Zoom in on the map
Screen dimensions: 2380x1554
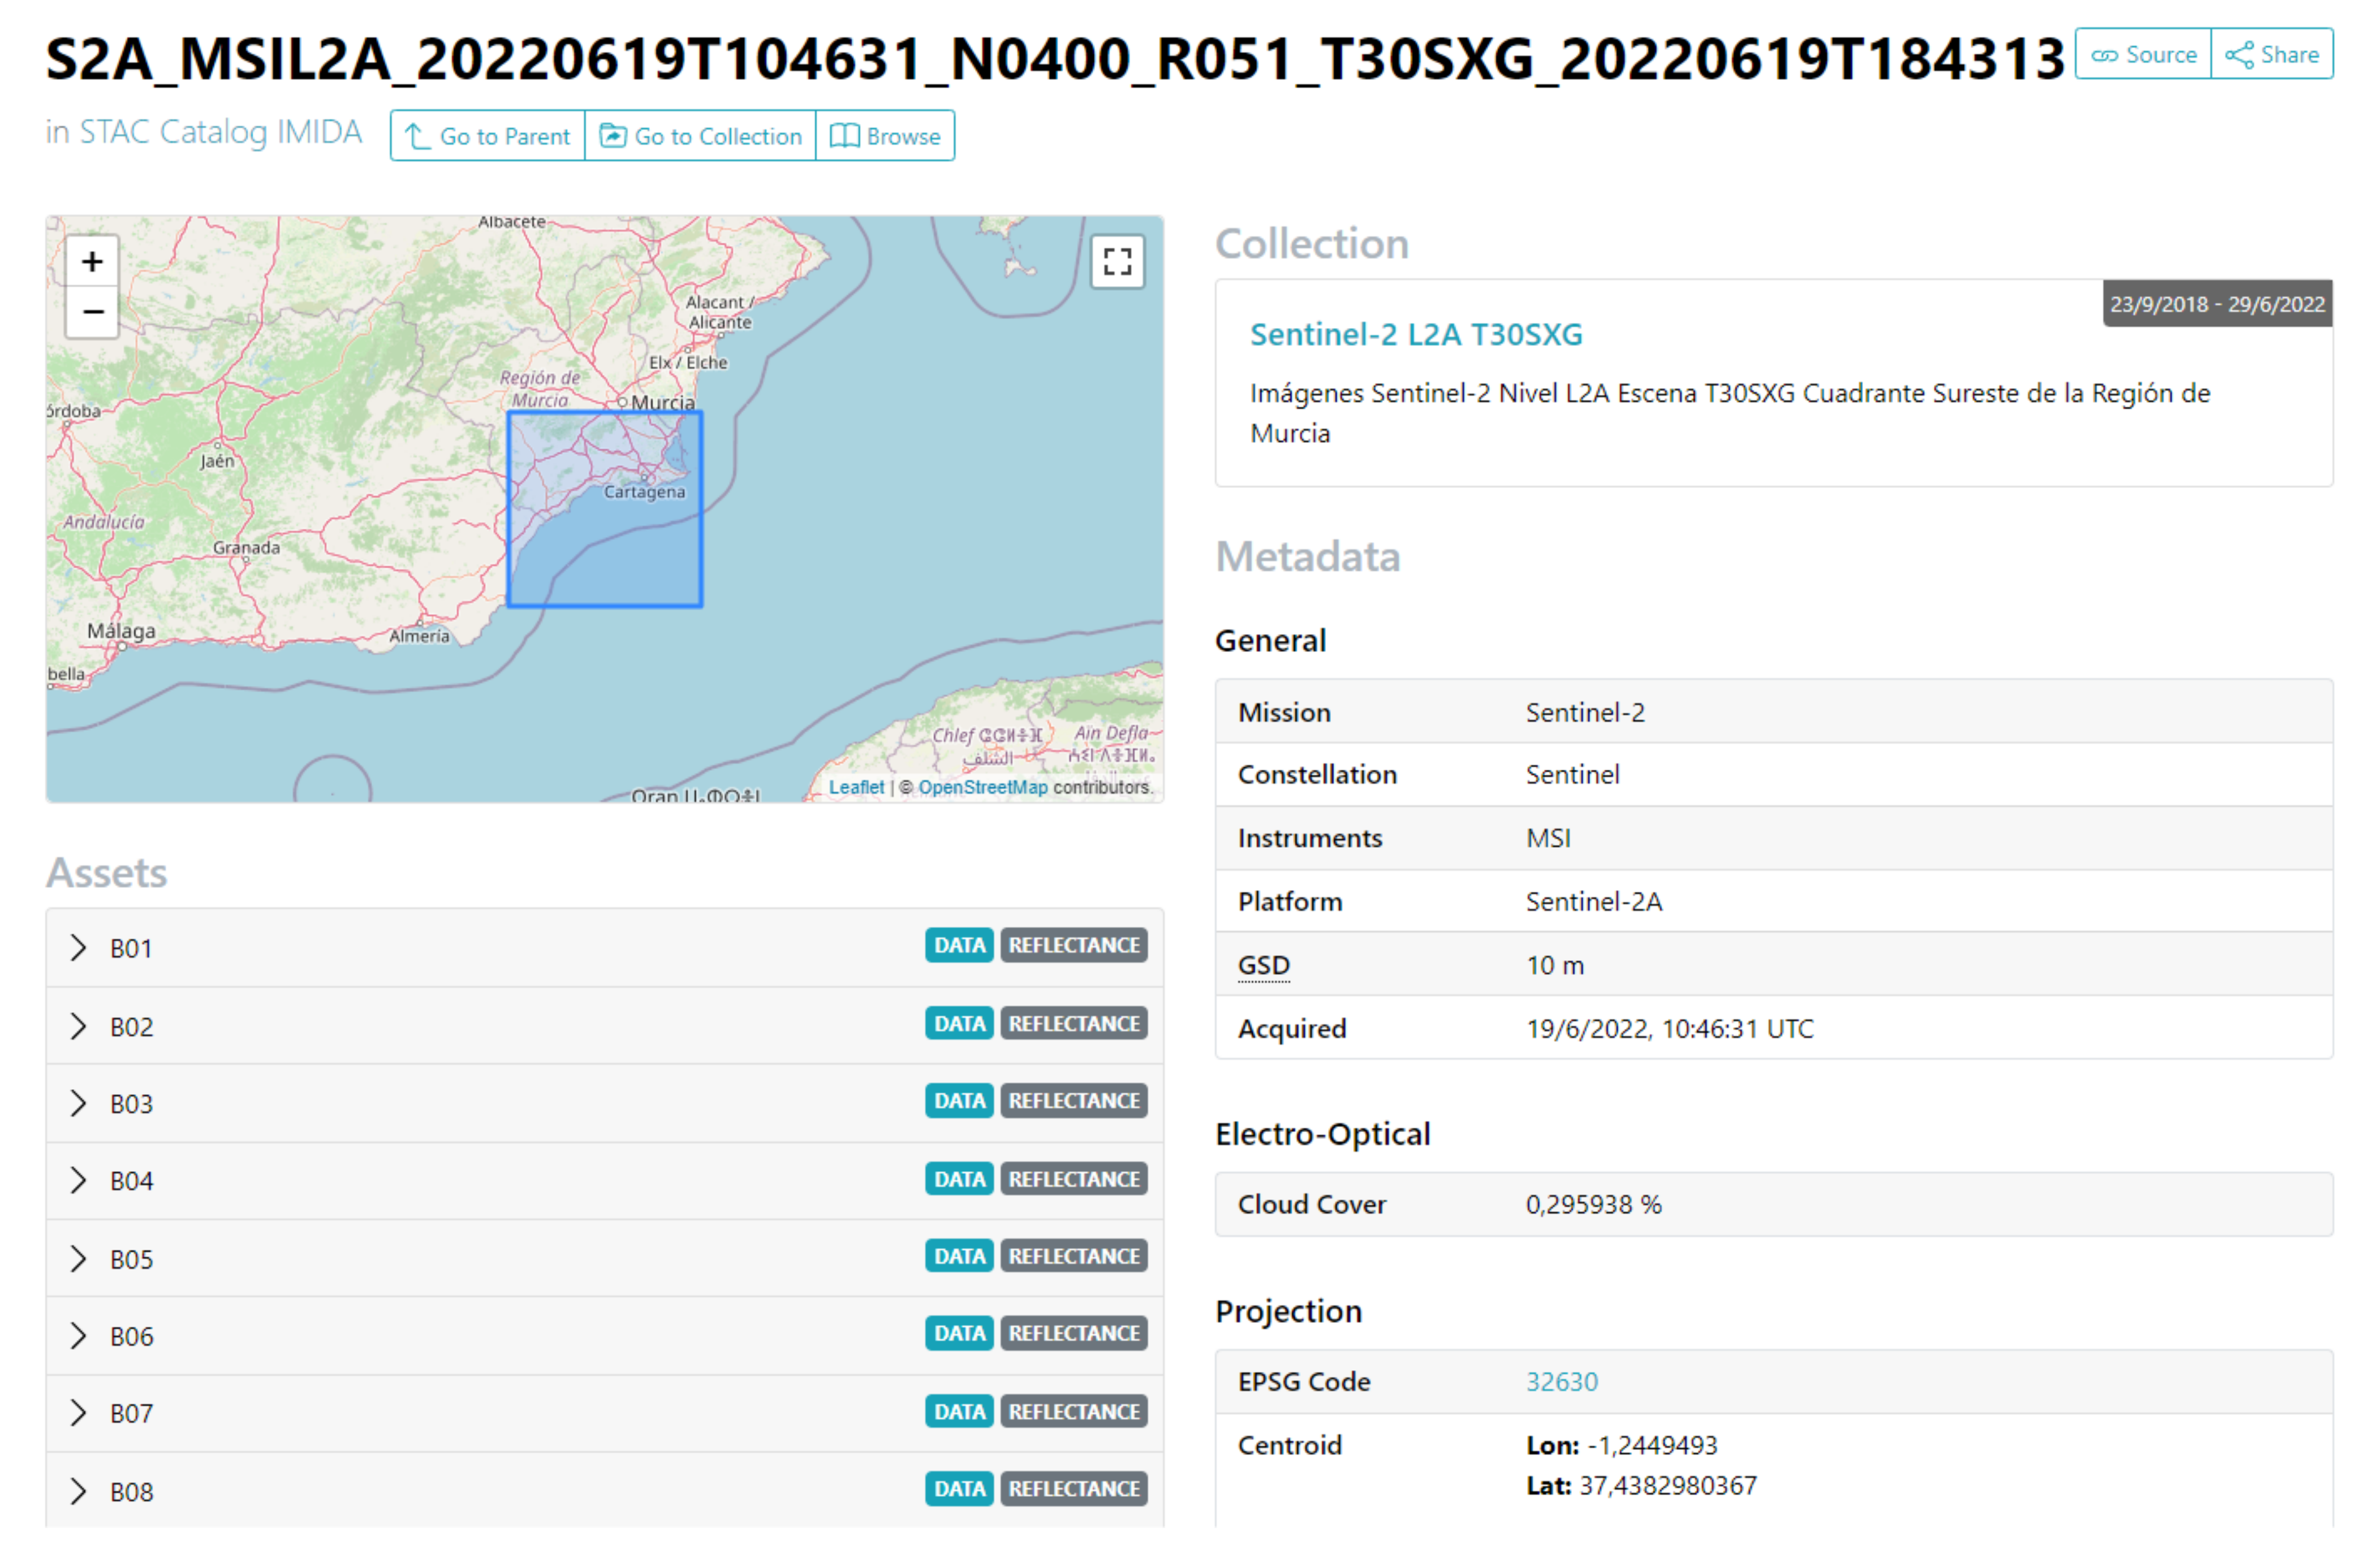92,262
